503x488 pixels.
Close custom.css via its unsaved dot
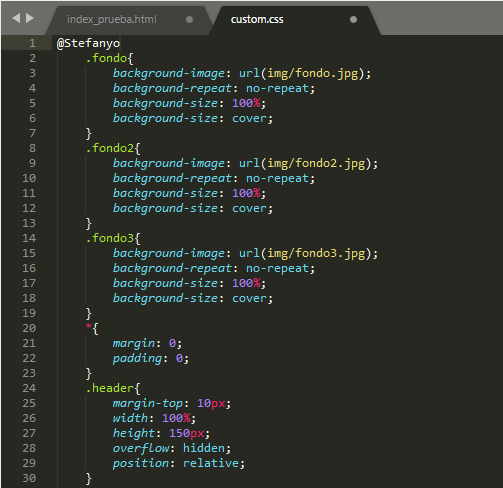coord(353,20)
